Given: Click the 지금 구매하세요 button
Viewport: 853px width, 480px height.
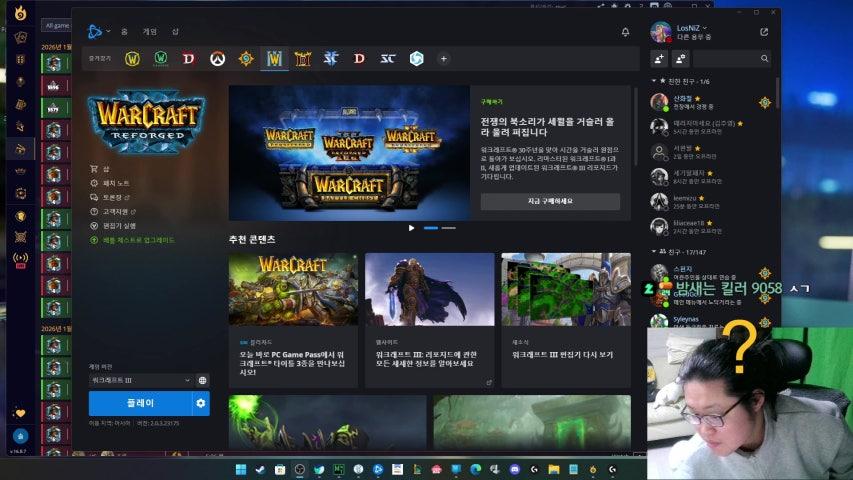Looking at the screenshot, I should (x=550, y=201).
